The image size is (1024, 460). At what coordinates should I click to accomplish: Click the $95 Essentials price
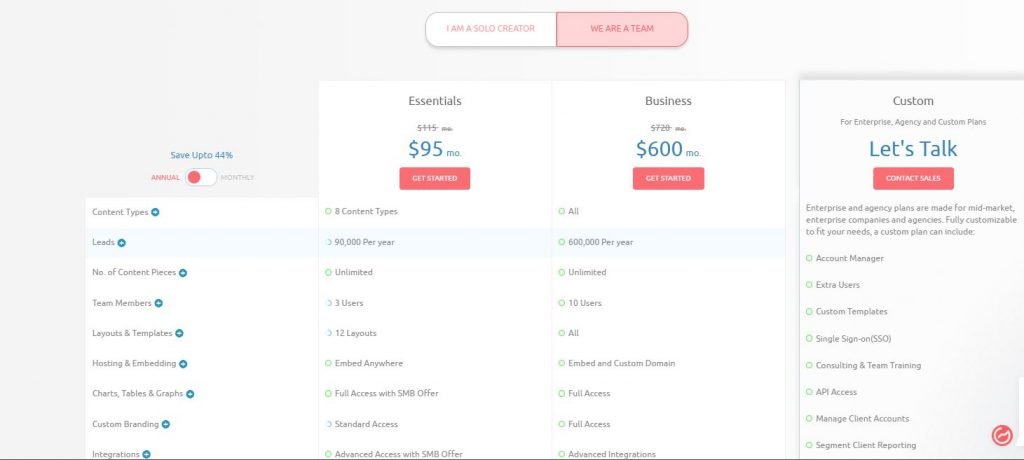426,149
